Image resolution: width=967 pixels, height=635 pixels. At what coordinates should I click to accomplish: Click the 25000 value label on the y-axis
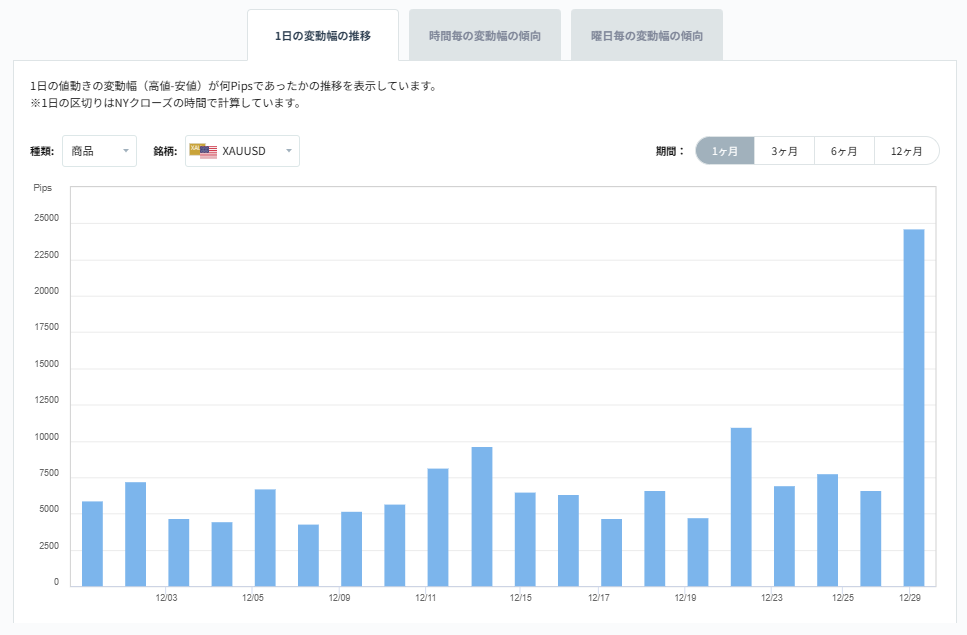[x=48, y=217]
